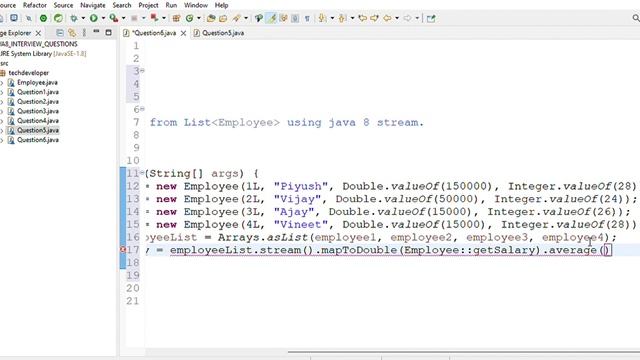
Task: Click the "Piyush" string on line 12
Action: click(x=301, y=186)
